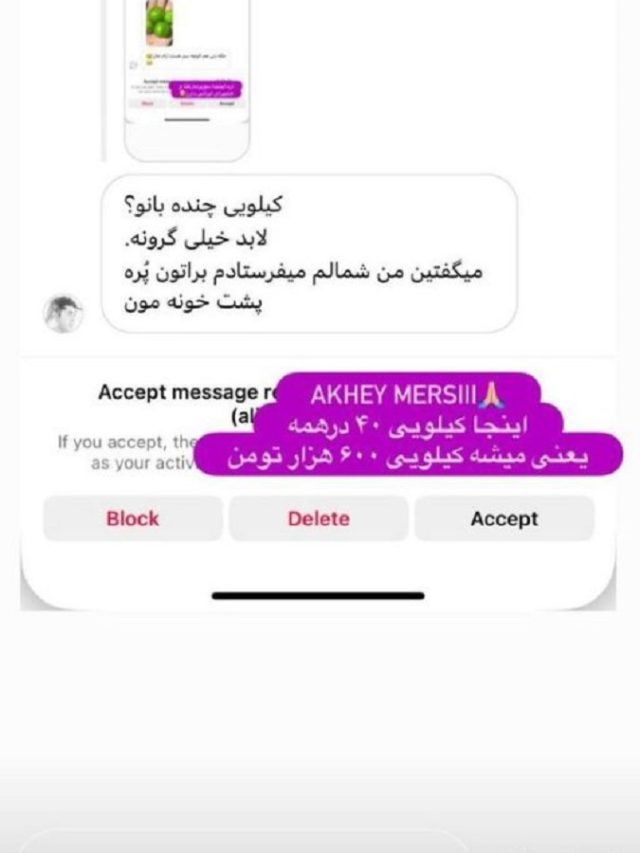Tap the tiny Accept label in nested thumbnail
Screen dimensions: 640x853
pos(227,103)
